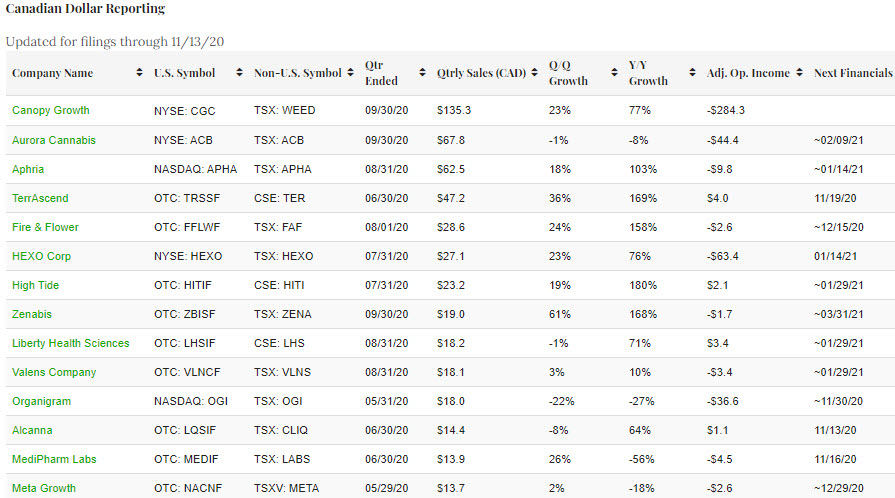The image size is (895, 498).
Task: Open Liberty Health Sciences link
Action: (x=70, y=343)
